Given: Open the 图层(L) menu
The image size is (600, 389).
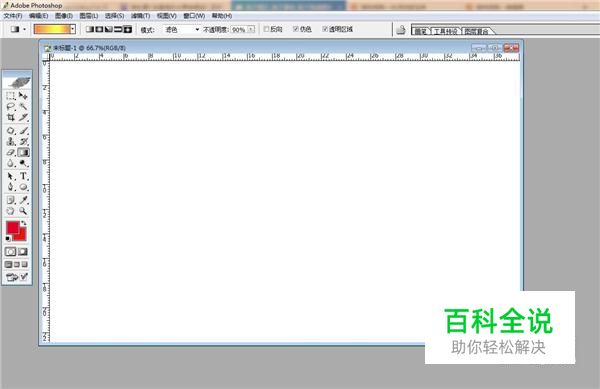Looking at the screenshot, I should tap(89, 16).
